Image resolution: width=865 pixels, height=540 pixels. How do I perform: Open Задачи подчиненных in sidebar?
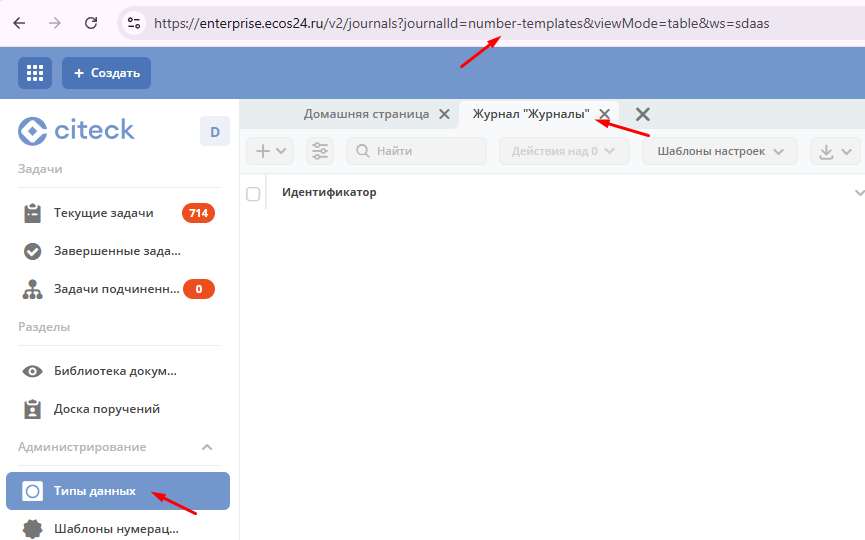[103, 290]
